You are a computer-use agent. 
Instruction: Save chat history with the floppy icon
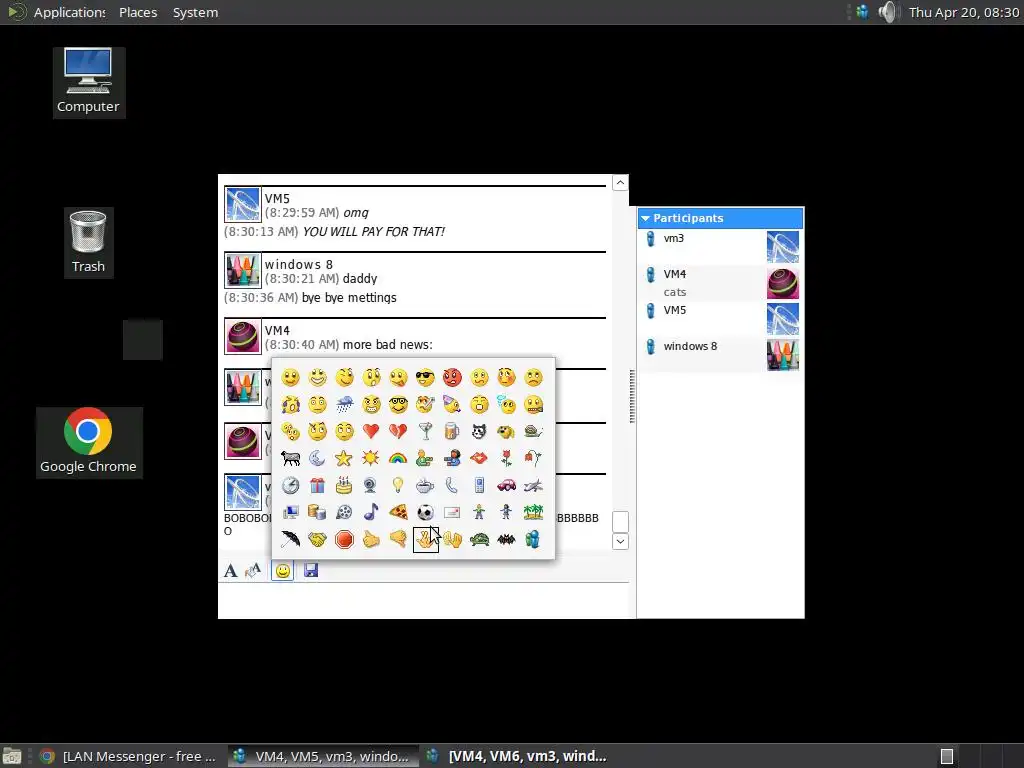311,571
